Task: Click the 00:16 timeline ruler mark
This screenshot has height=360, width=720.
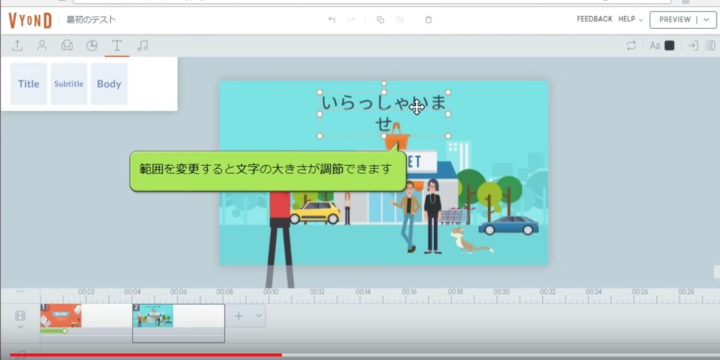Action: coord(409,292)
